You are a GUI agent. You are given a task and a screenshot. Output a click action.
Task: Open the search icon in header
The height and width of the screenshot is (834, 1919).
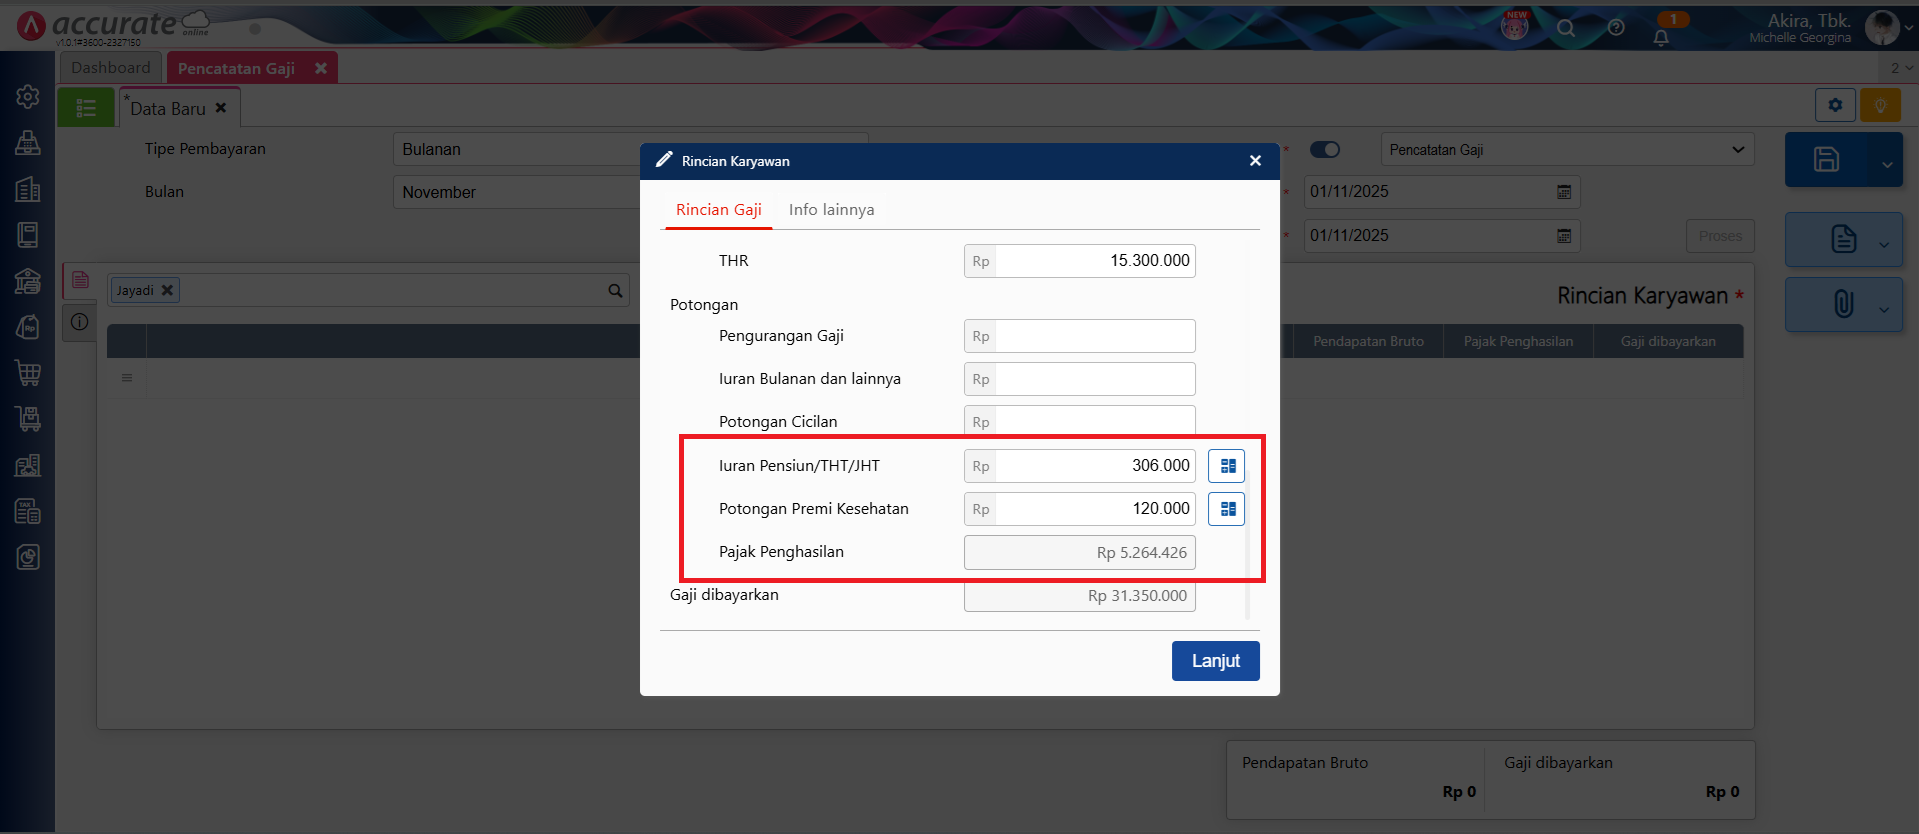coord(1565,28)
